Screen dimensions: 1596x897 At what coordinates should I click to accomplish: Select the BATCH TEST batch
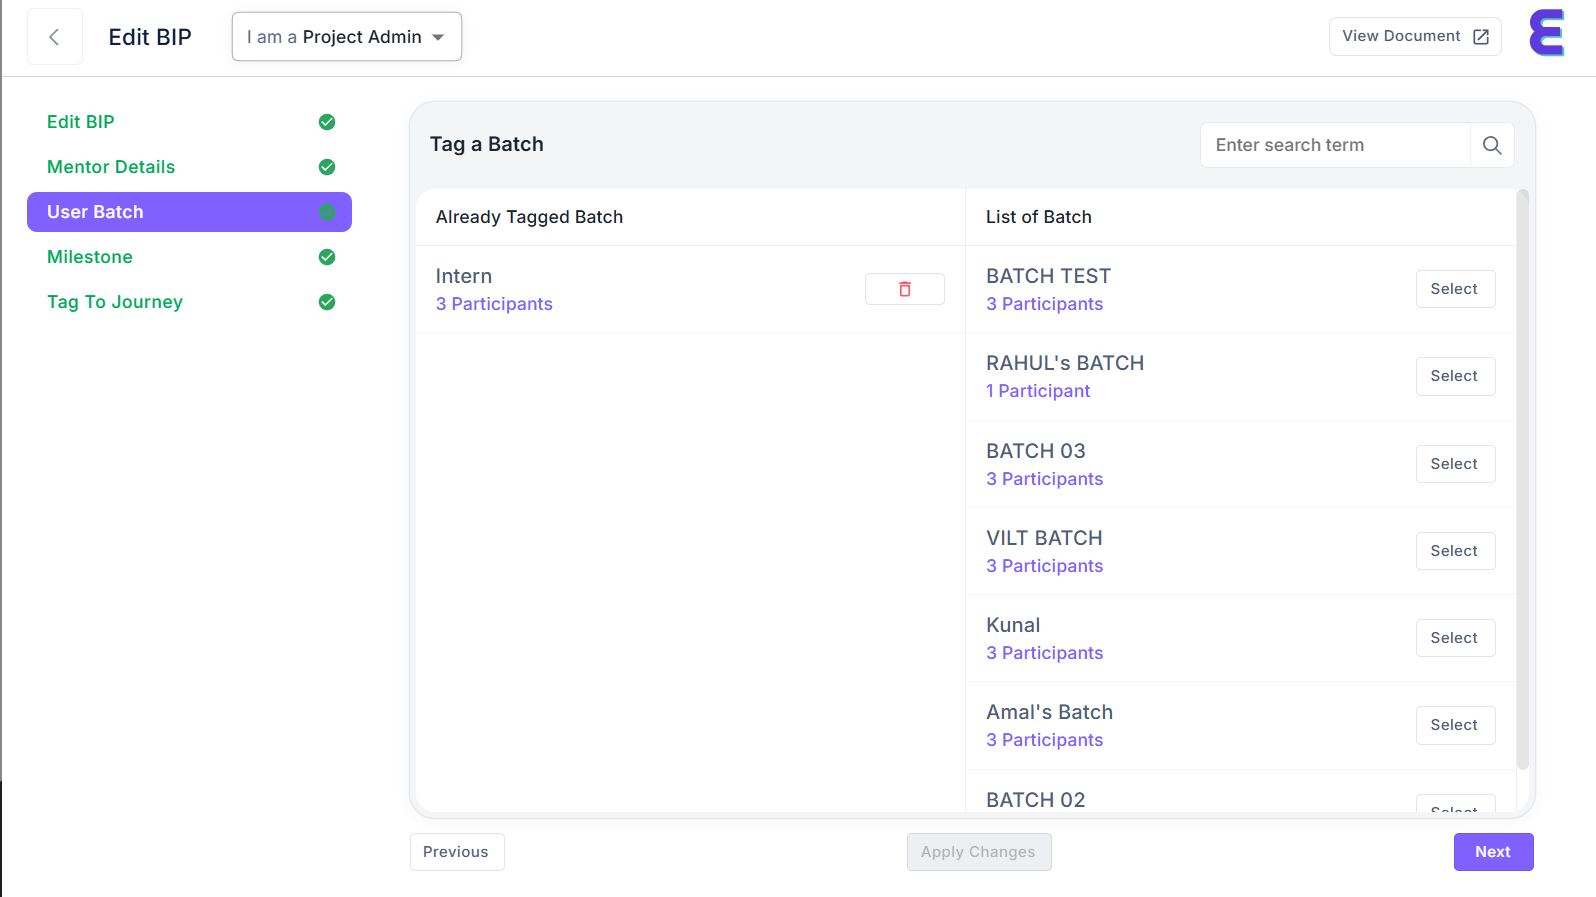(x=1454, y=289)
